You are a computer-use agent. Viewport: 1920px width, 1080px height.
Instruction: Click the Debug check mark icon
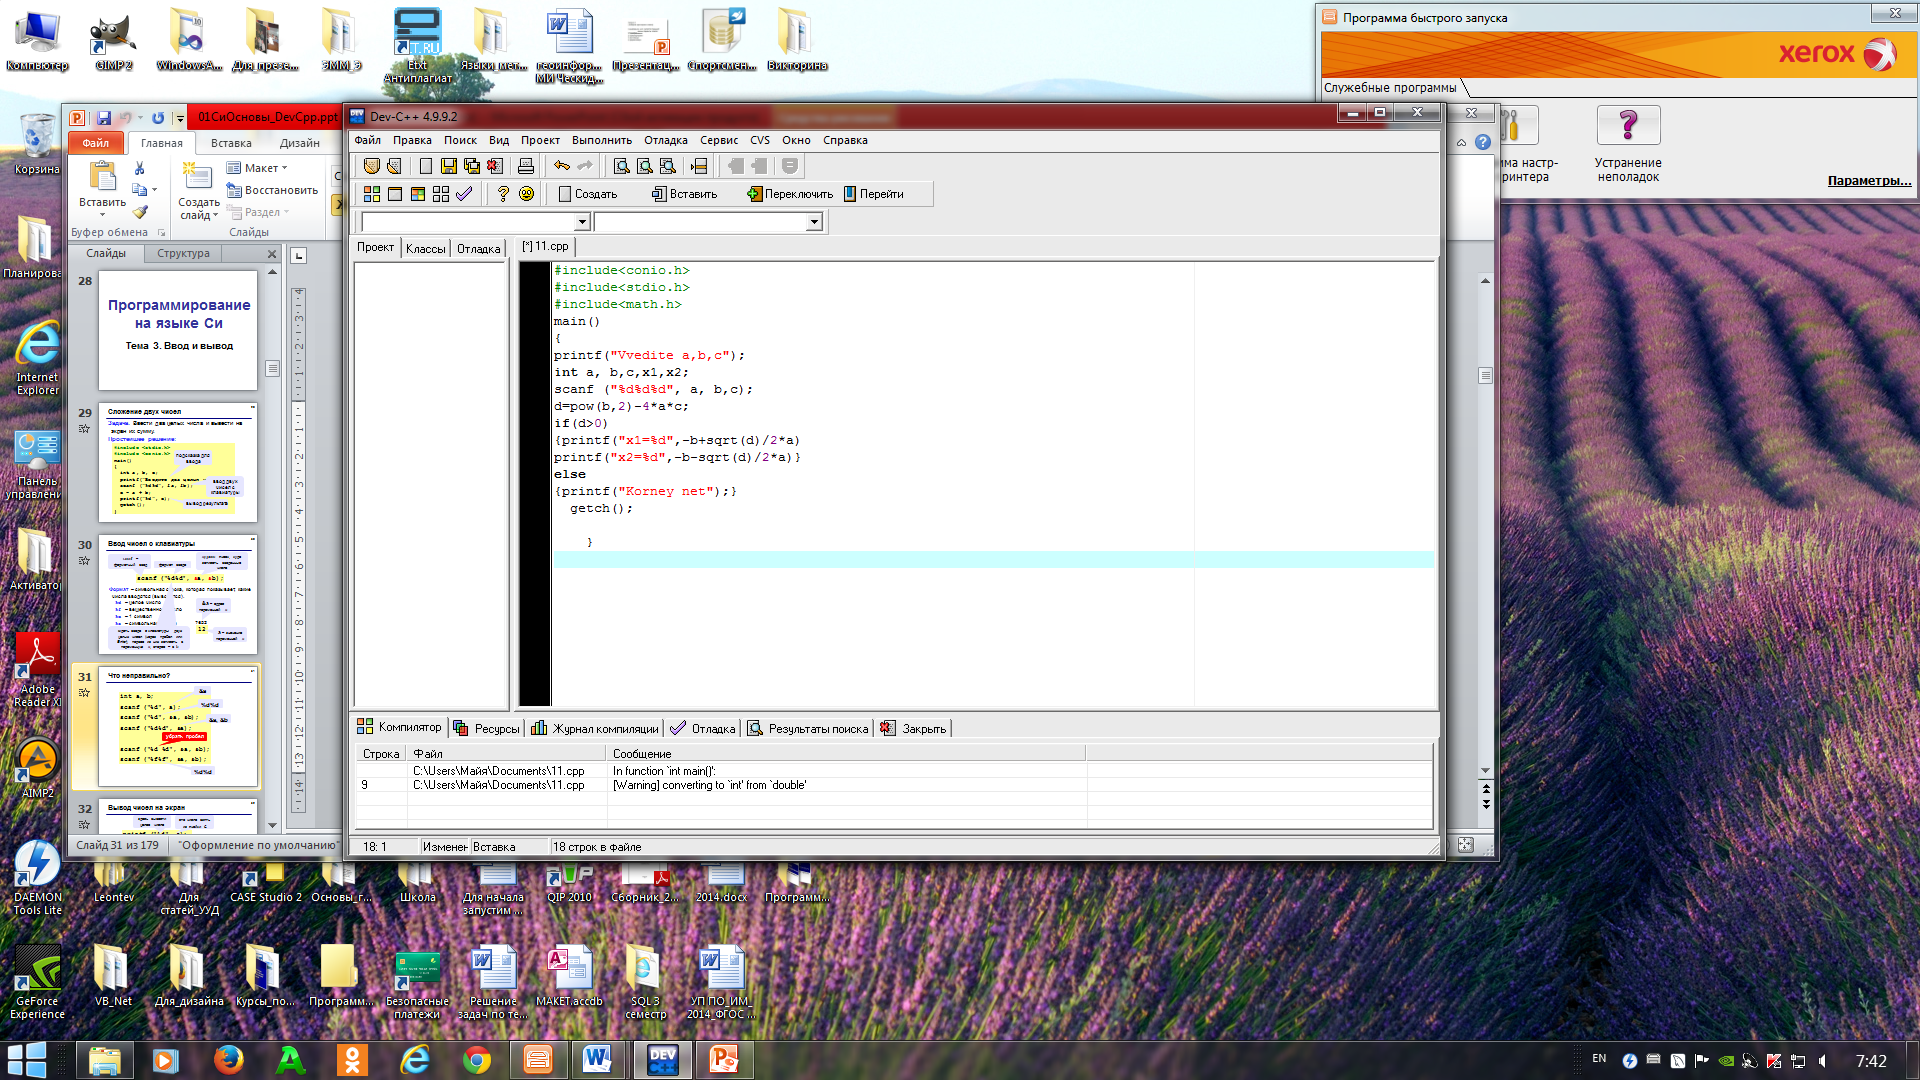point(463,194)
